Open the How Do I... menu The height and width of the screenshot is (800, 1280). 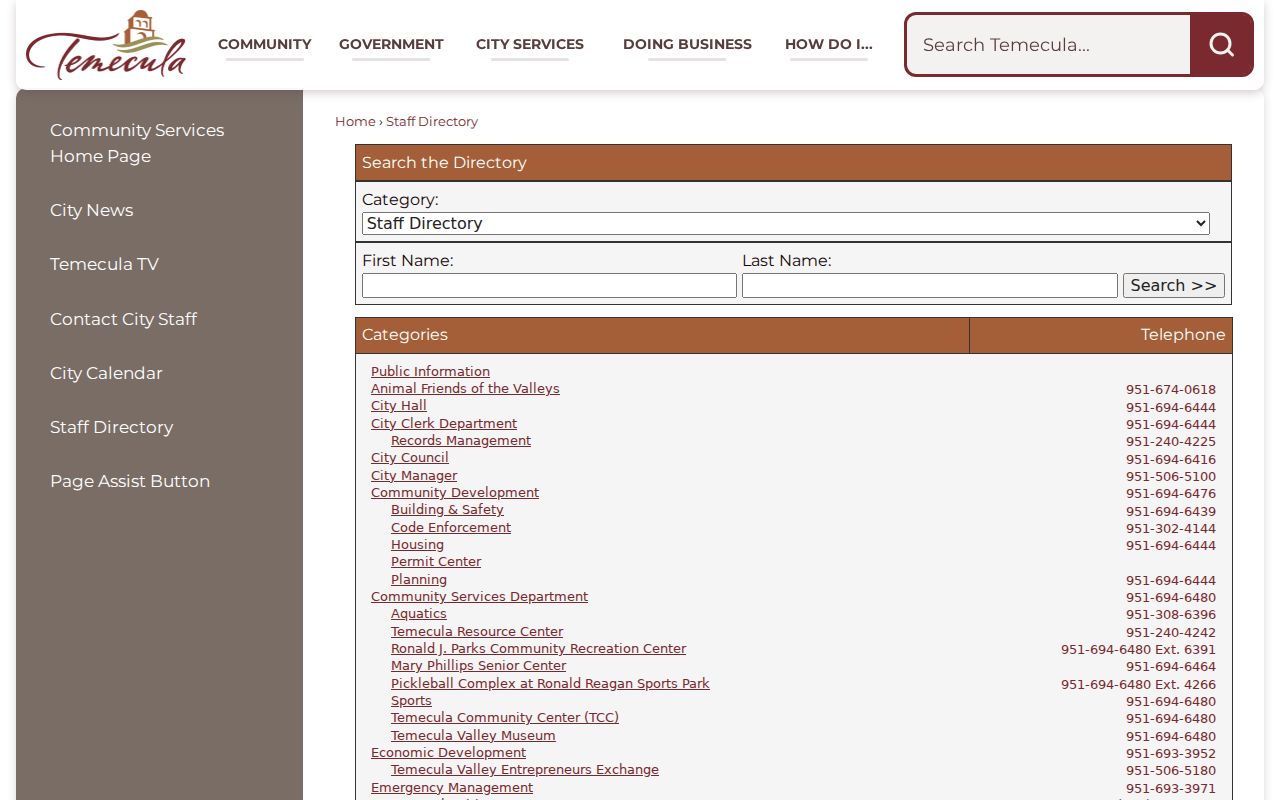point(829,44)
